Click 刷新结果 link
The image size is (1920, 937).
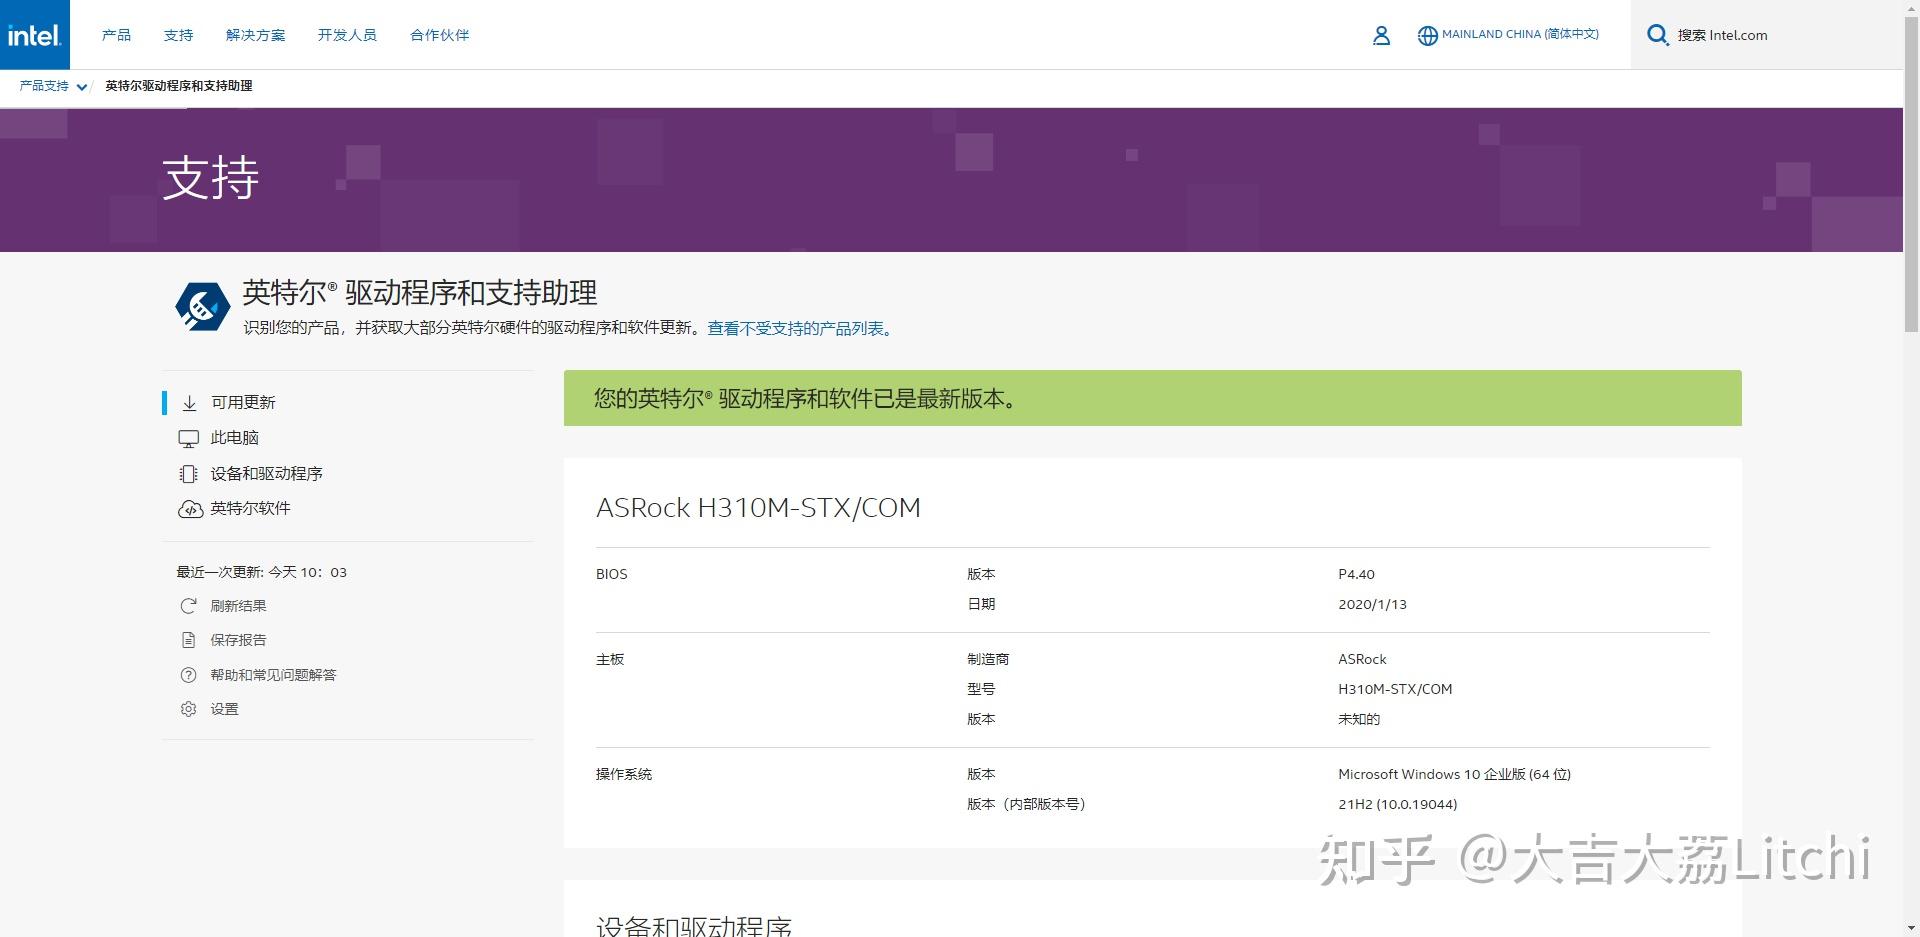click(x=238, y=606)
